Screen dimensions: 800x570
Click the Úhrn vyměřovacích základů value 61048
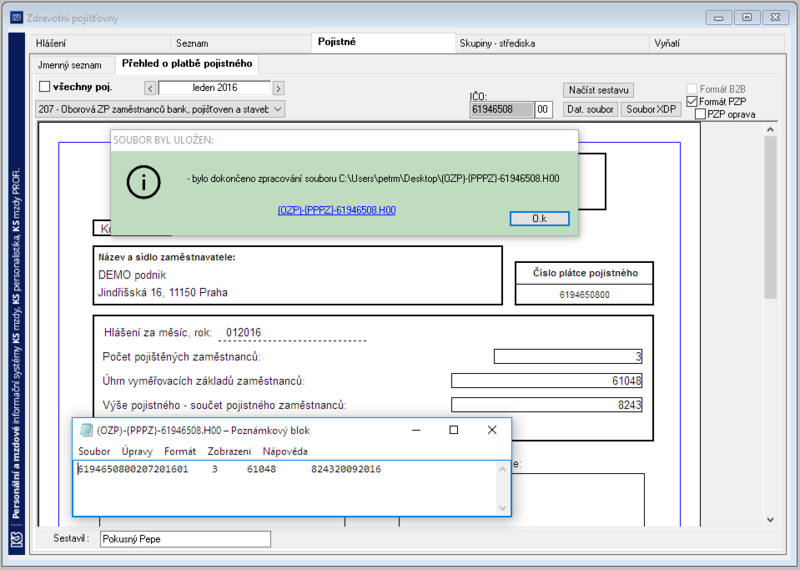[x=546, y=381]
